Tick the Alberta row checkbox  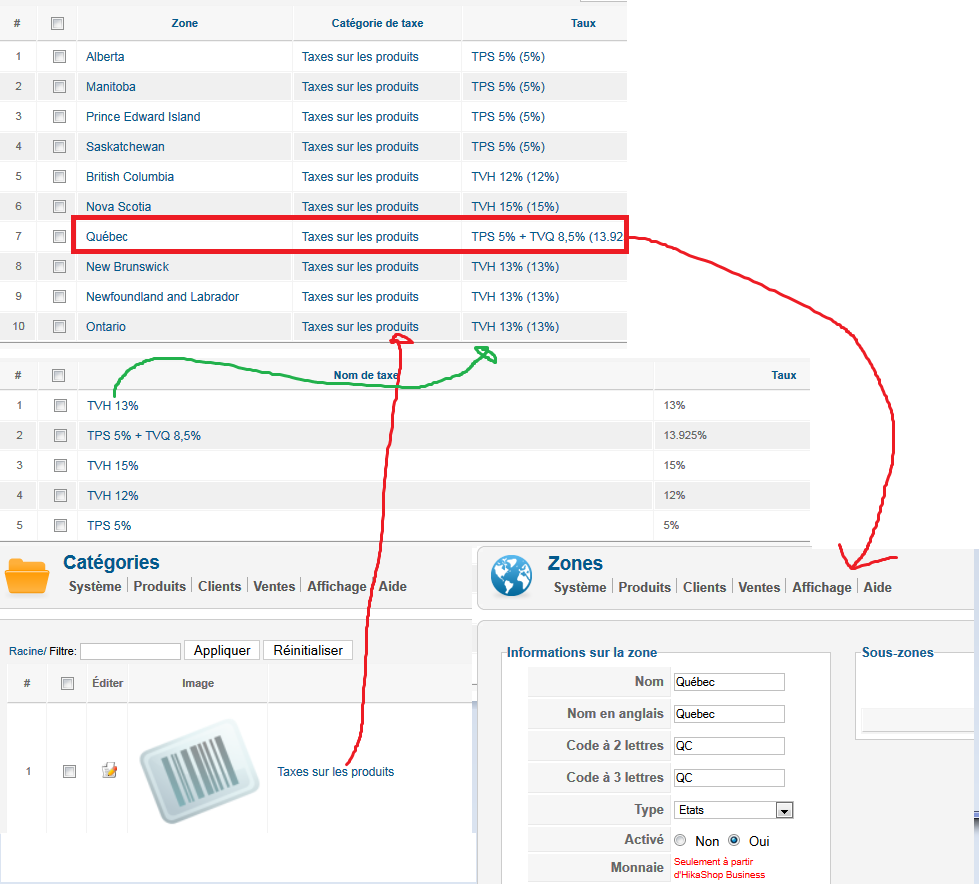point(59,57)
